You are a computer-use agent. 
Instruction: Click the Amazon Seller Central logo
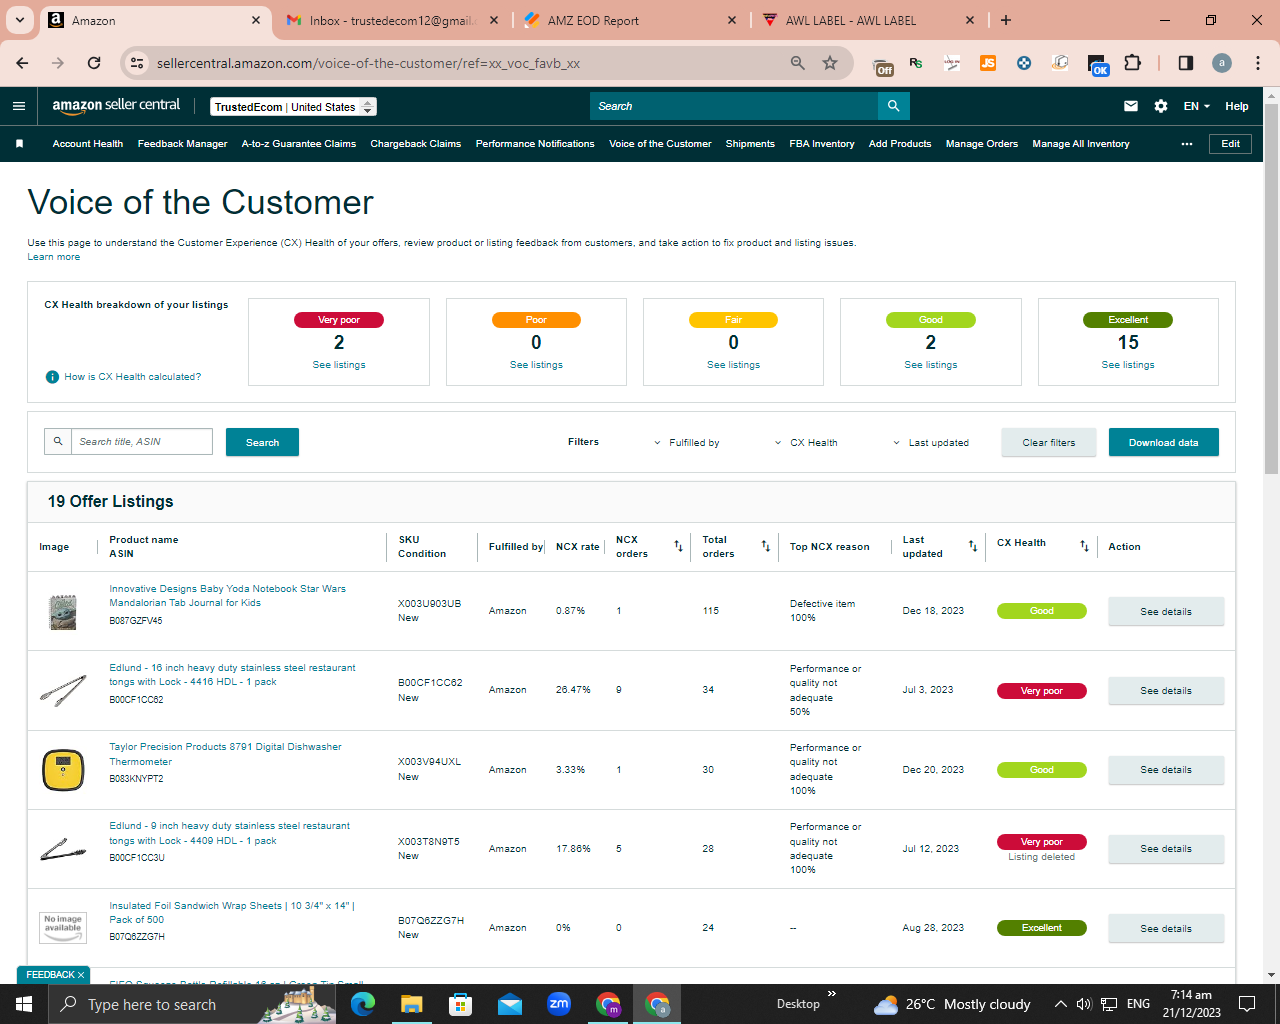[x=116, y=106]
